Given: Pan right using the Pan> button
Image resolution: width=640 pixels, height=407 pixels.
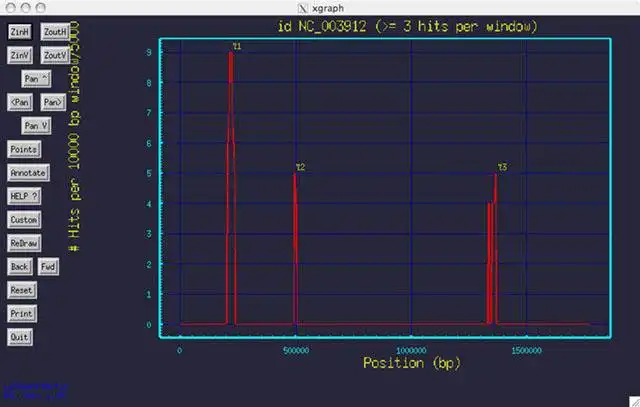Looking at the screenshot, I should [x=53, y=102].
